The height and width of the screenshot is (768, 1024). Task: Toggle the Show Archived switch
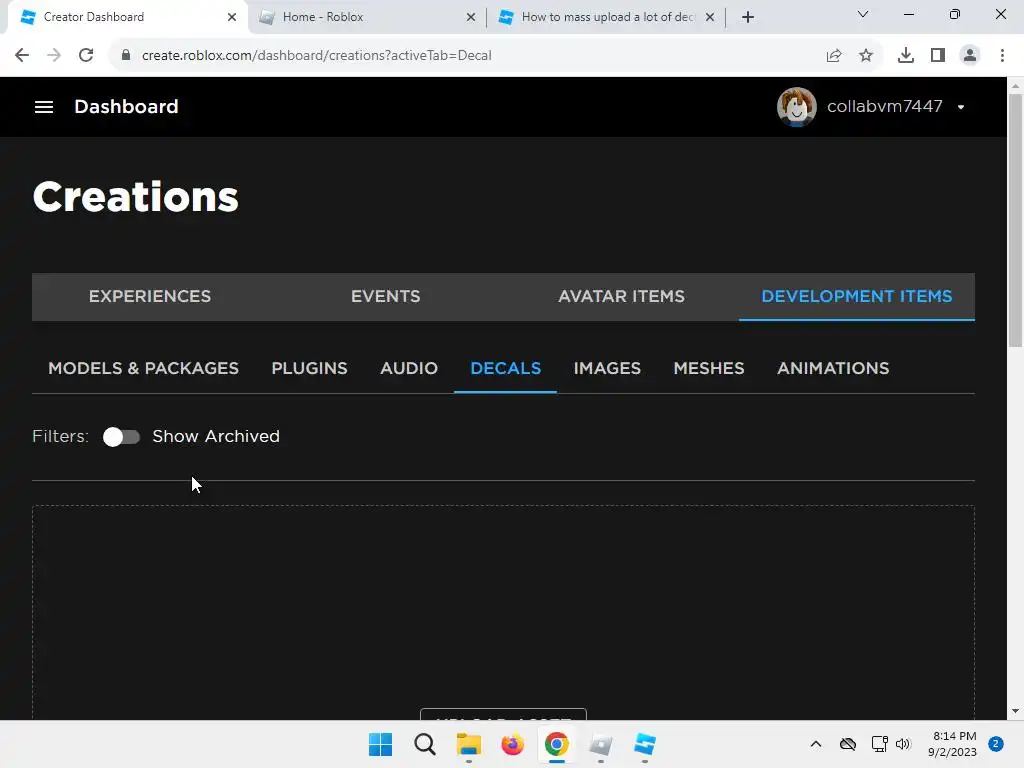pos(121,437)
